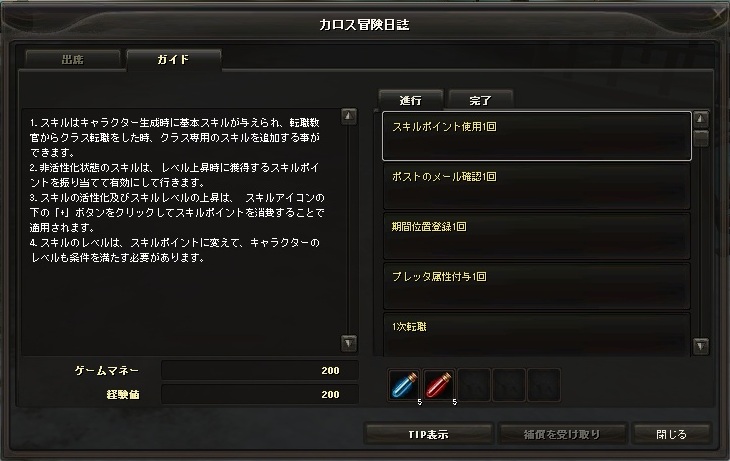Viewport: 730px width, 461px height.
Task: Click the guide text scroll-down arrow
Action: point(349,343)
